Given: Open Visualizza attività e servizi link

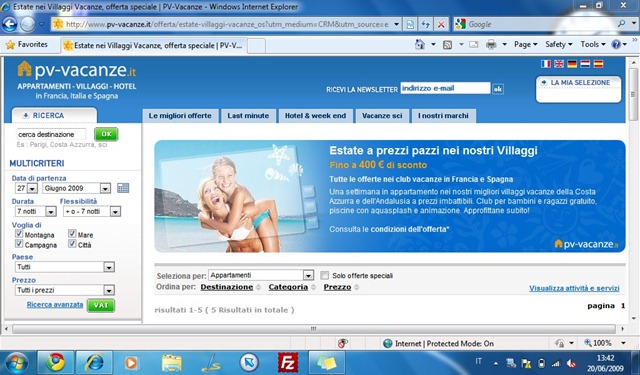Looking at the screenshot, I should click(574, 288).
